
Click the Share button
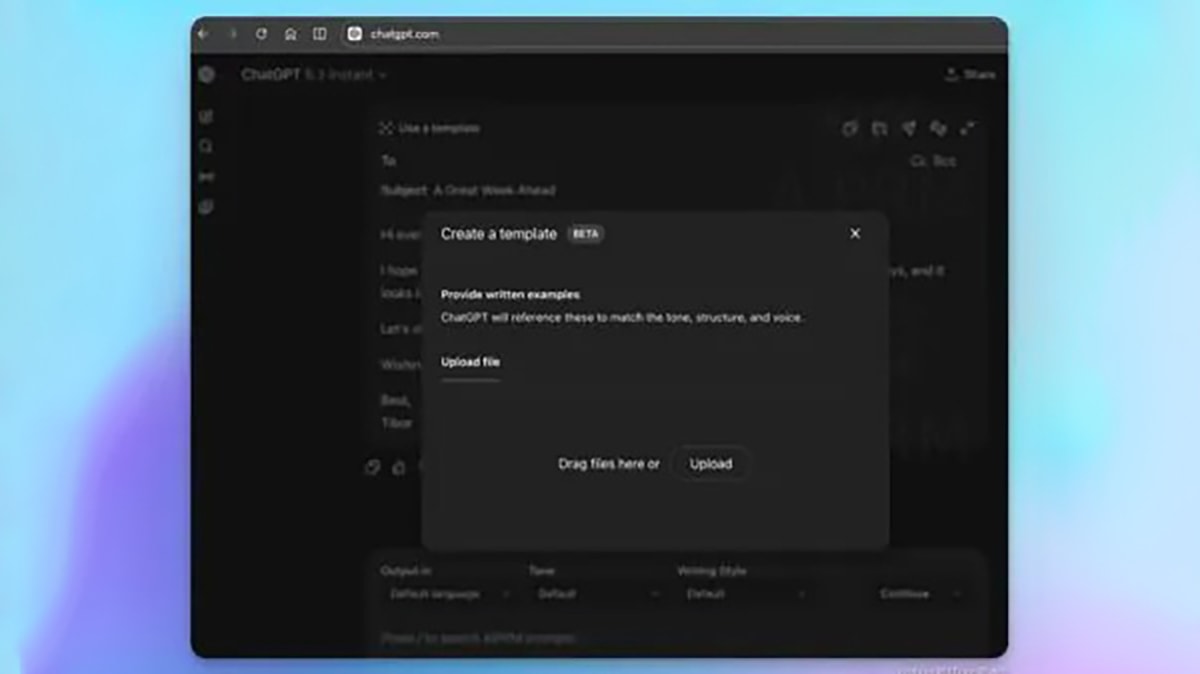[969, 75]
